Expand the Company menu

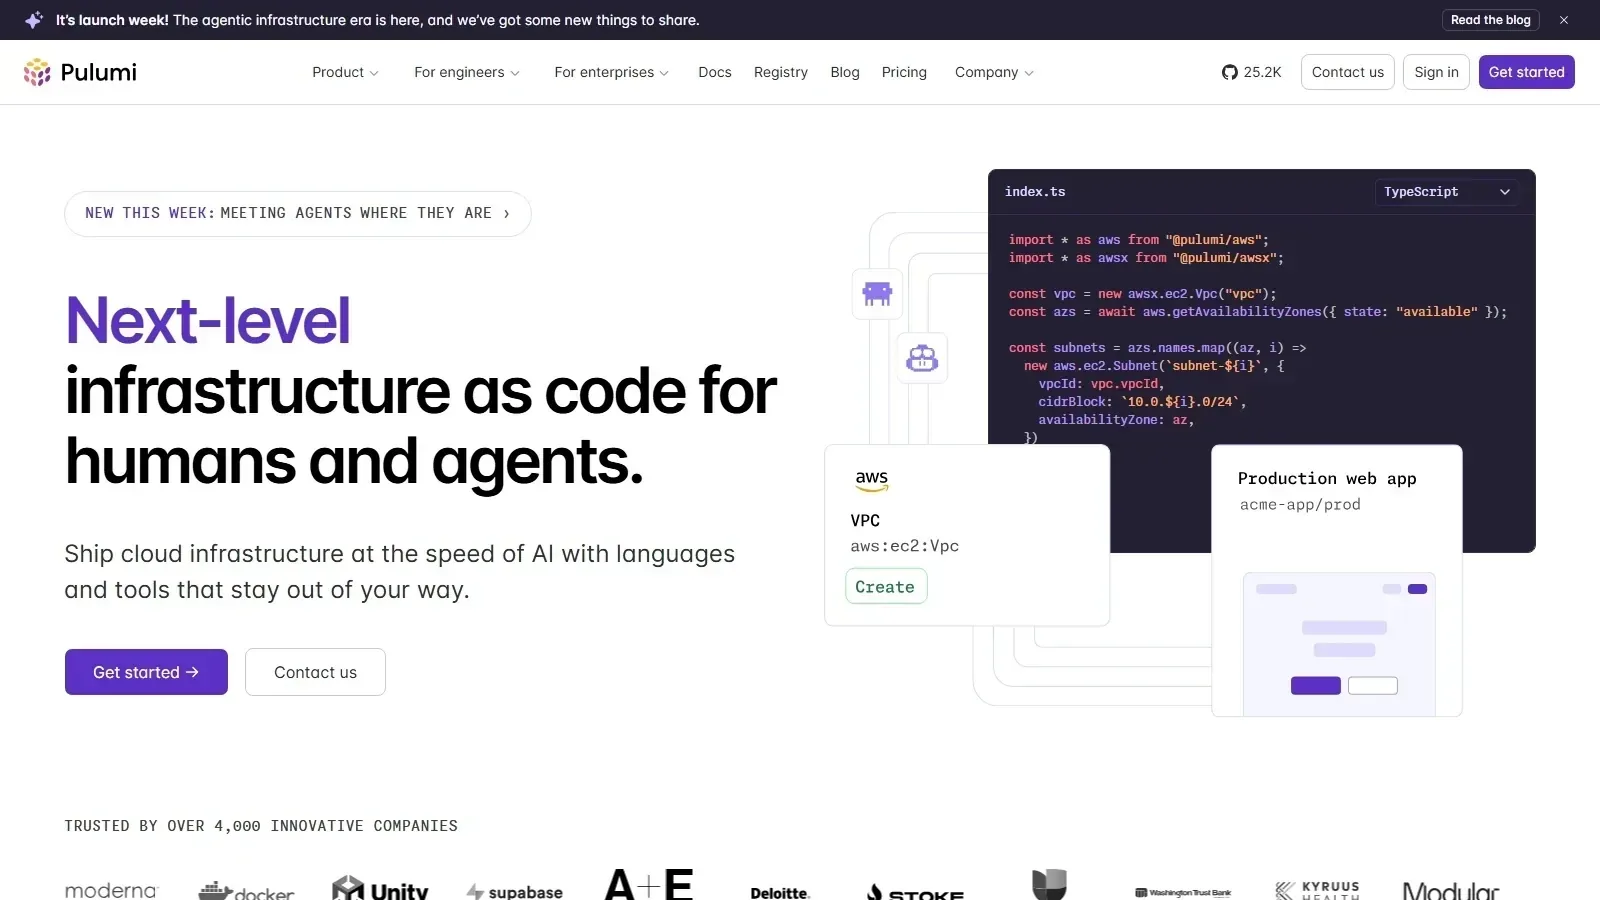tap(994, 72)
